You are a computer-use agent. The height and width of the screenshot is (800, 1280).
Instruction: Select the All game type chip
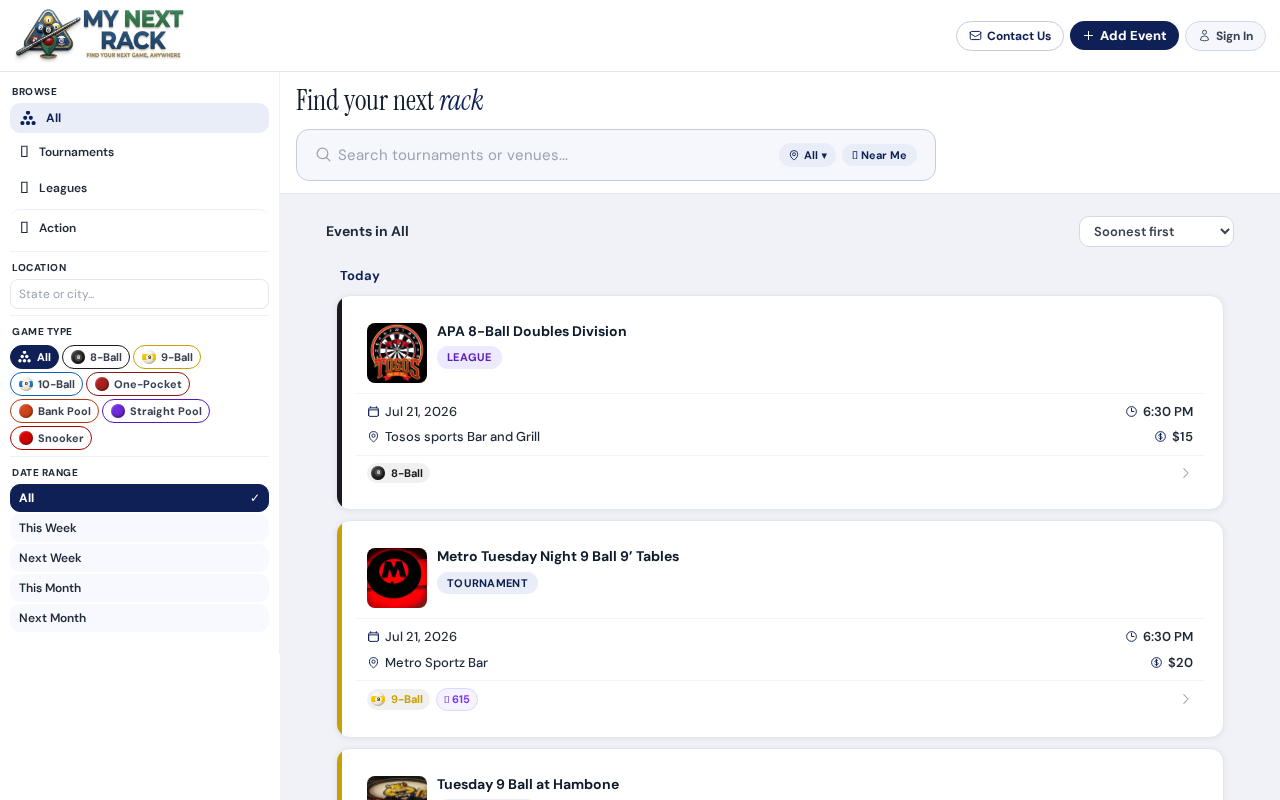pos(34,357)
